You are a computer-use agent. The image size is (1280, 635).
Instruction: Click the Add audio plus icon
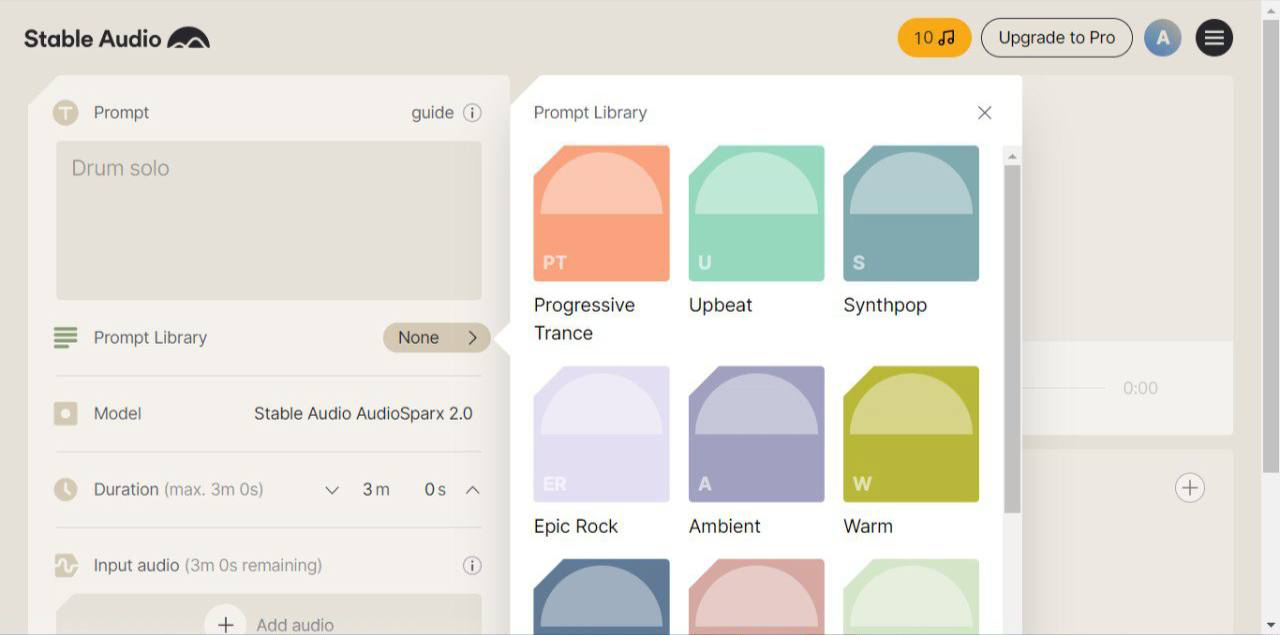pyautogui.click(x=226, y=624)
